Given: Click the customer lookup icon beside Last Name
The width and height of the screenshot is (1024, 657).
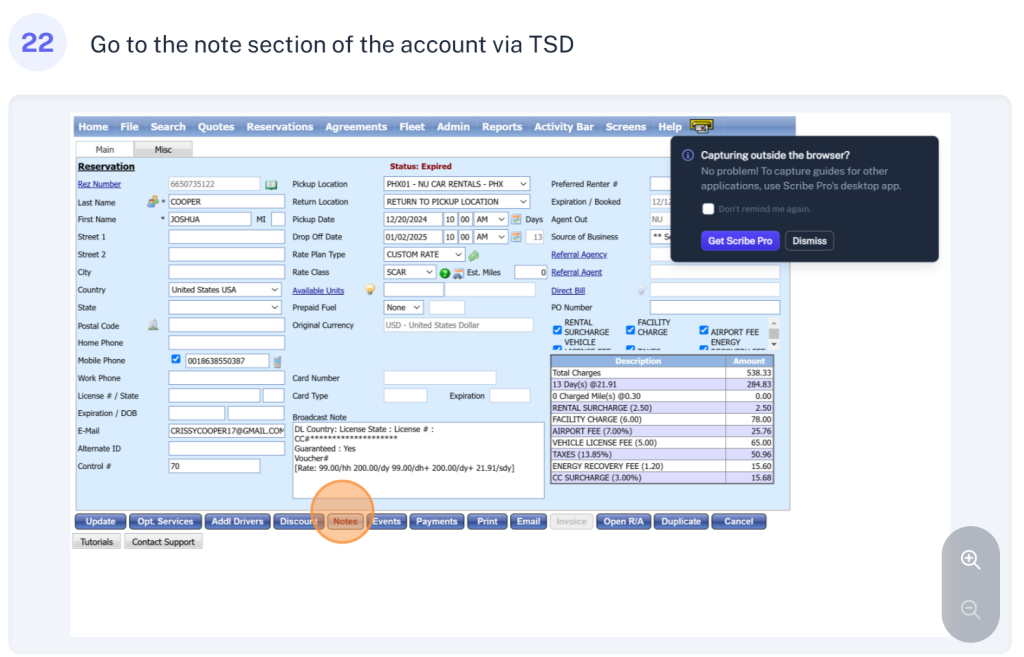Looking at the screenshot, I should tap(153, 201).
